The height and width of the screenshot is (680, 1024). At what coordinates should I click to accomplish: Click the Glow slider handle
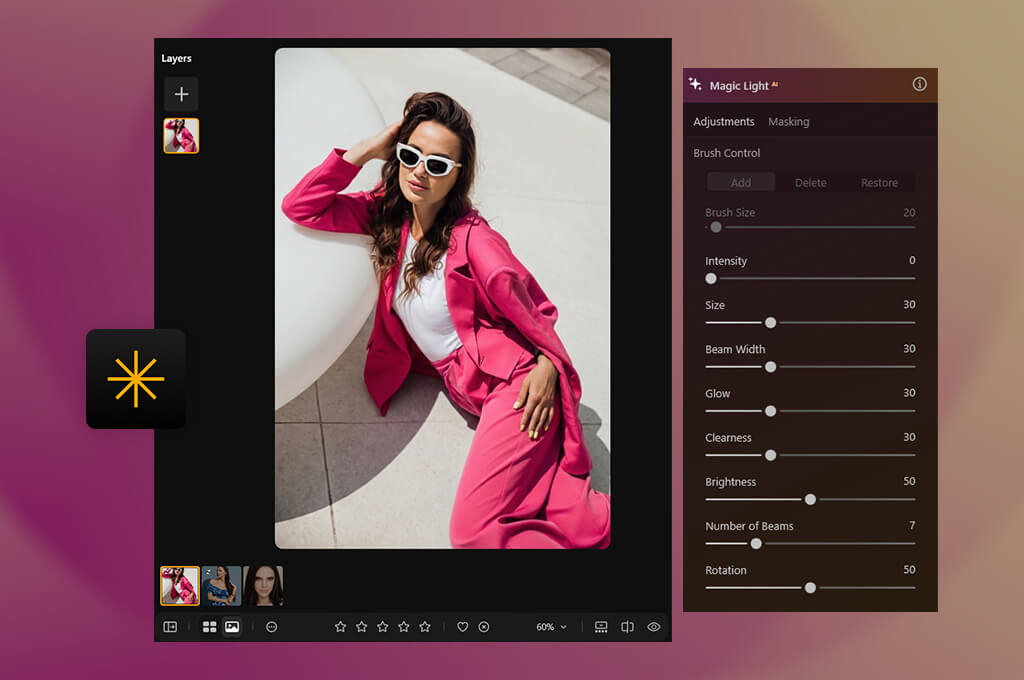click(771, 411)
